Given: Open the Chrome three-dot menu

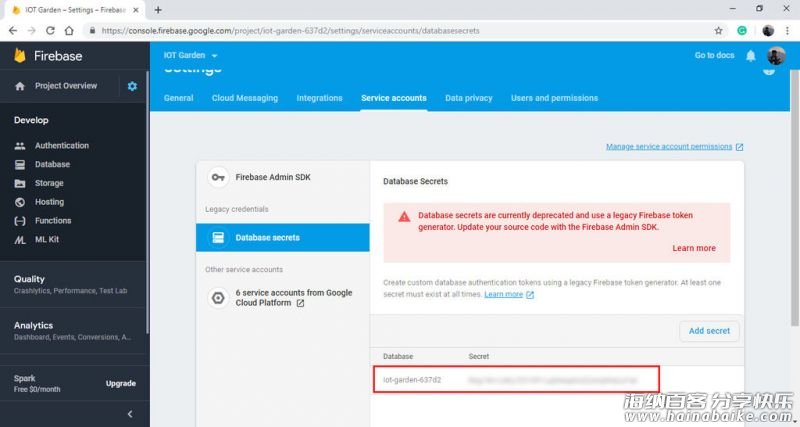Looking at the screenshot, I should click(787, 31).
